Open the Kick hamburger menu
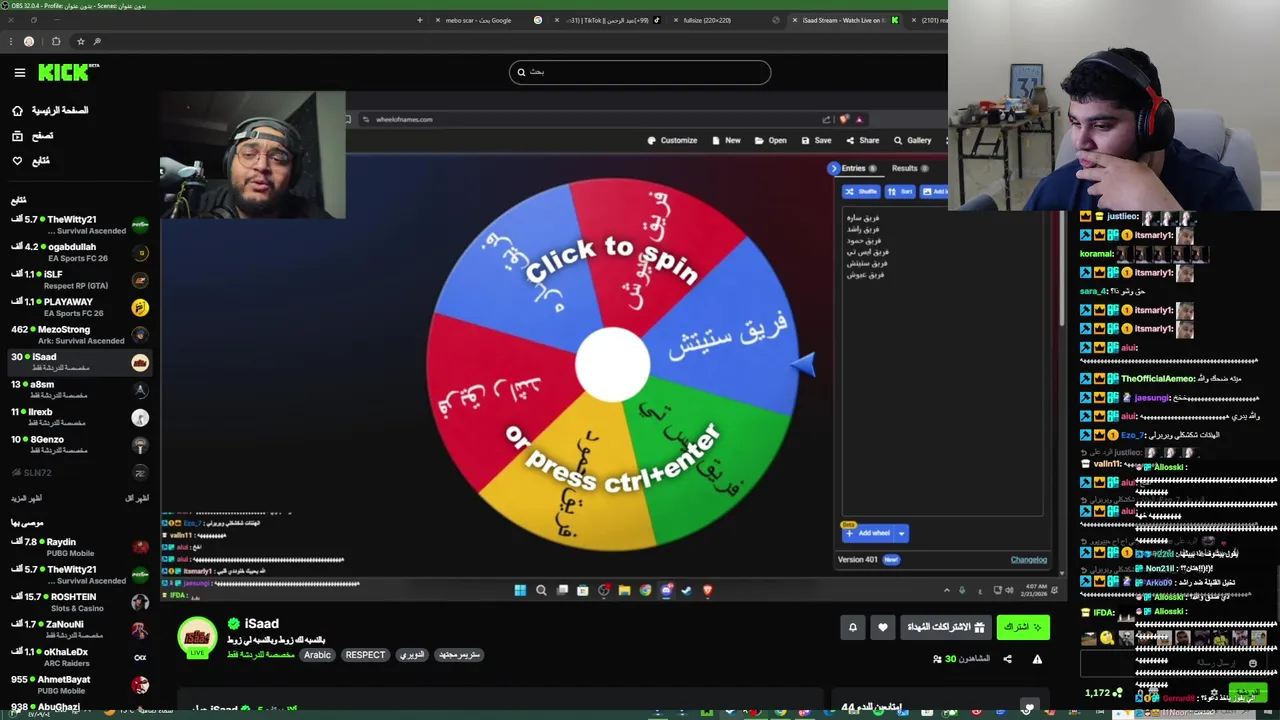The width and height of the screenshot is (1280, 720). (19, 72)
